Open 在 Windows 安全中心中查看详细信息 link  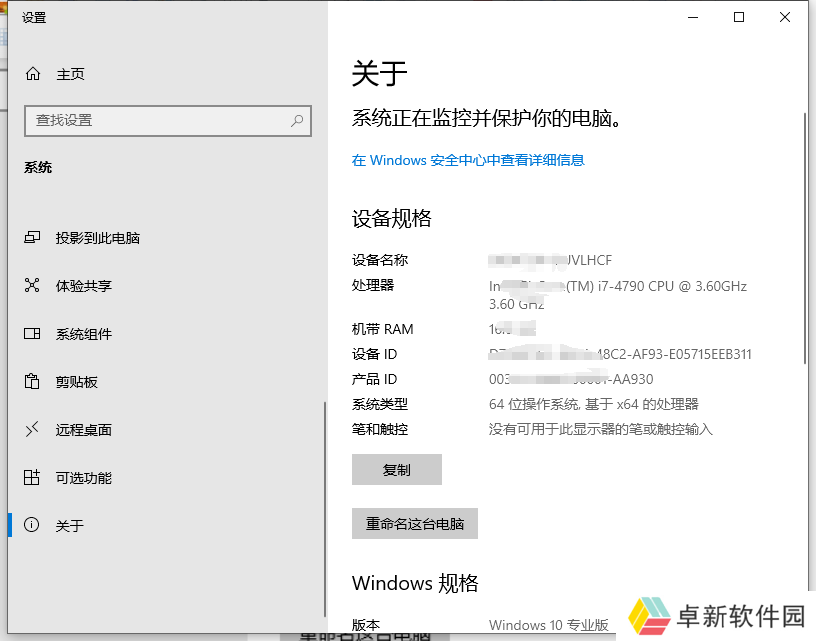click(x=468, y=160)
